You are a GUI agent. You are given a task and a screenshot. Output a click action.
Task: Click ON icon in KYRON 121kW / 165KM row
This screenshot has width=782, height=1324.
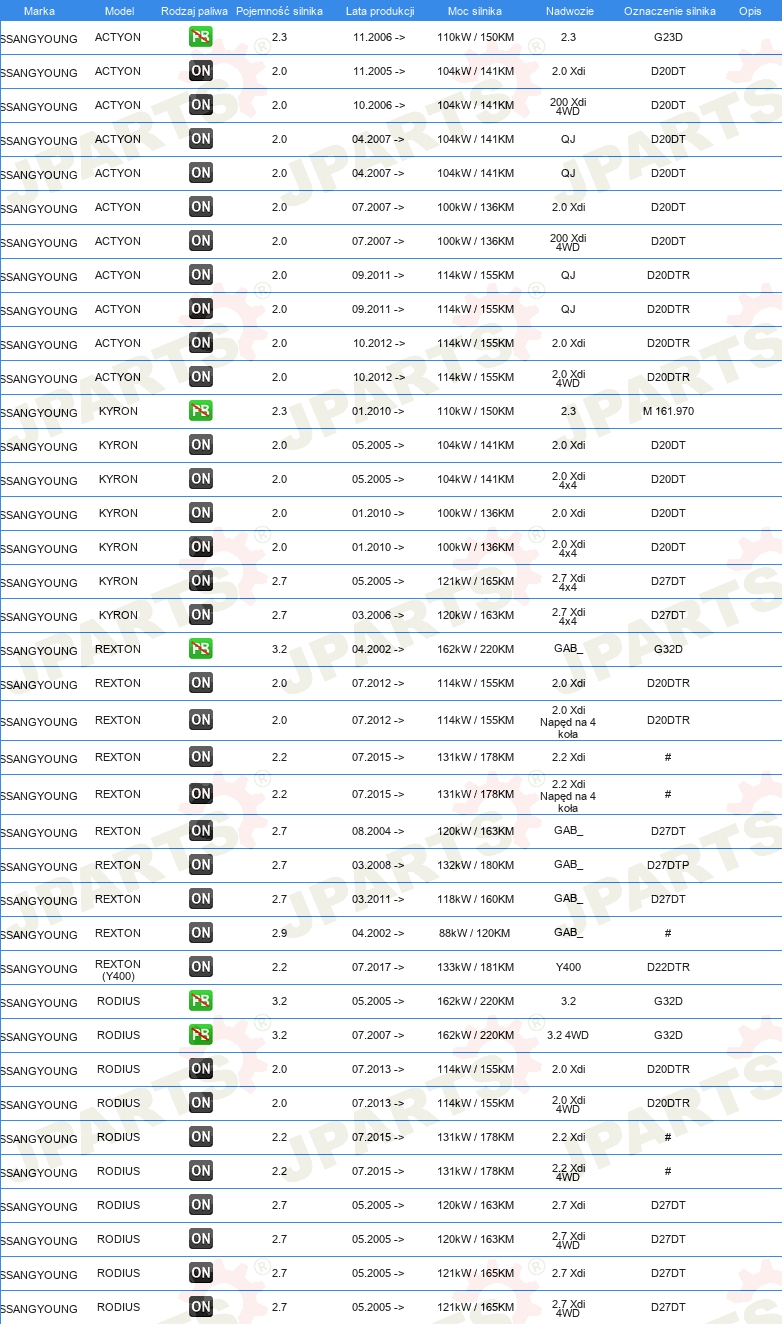coord(201,581)
